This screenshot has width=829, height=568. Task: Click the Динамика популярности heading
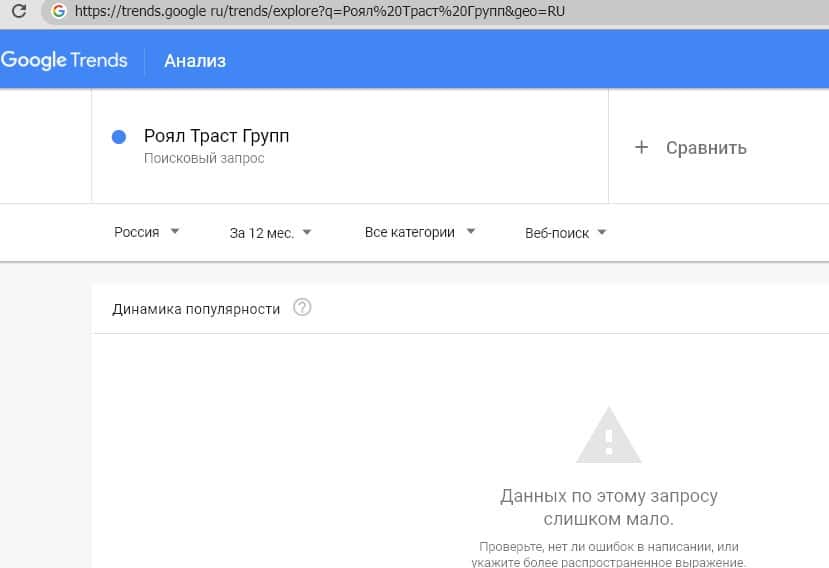point(196,309)
